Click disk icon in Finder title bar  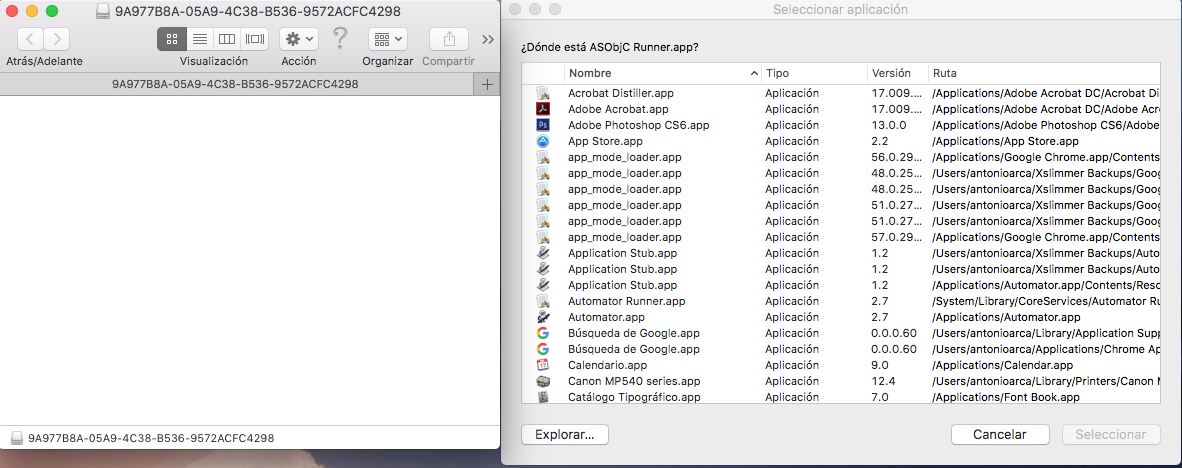click(104, 11)
